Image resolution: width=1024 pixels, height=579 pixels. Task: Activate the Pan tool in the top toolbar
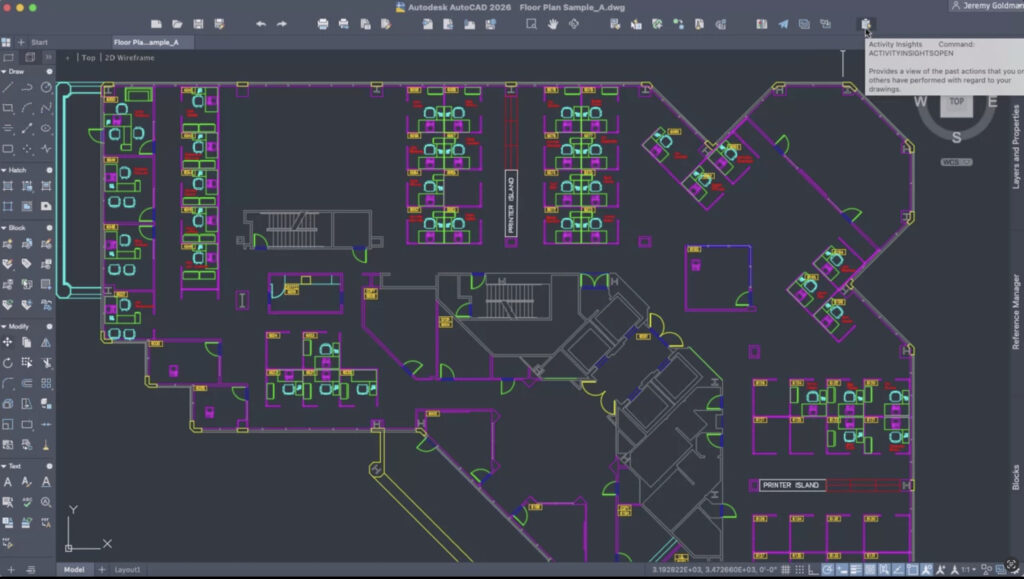coord(551,24)
